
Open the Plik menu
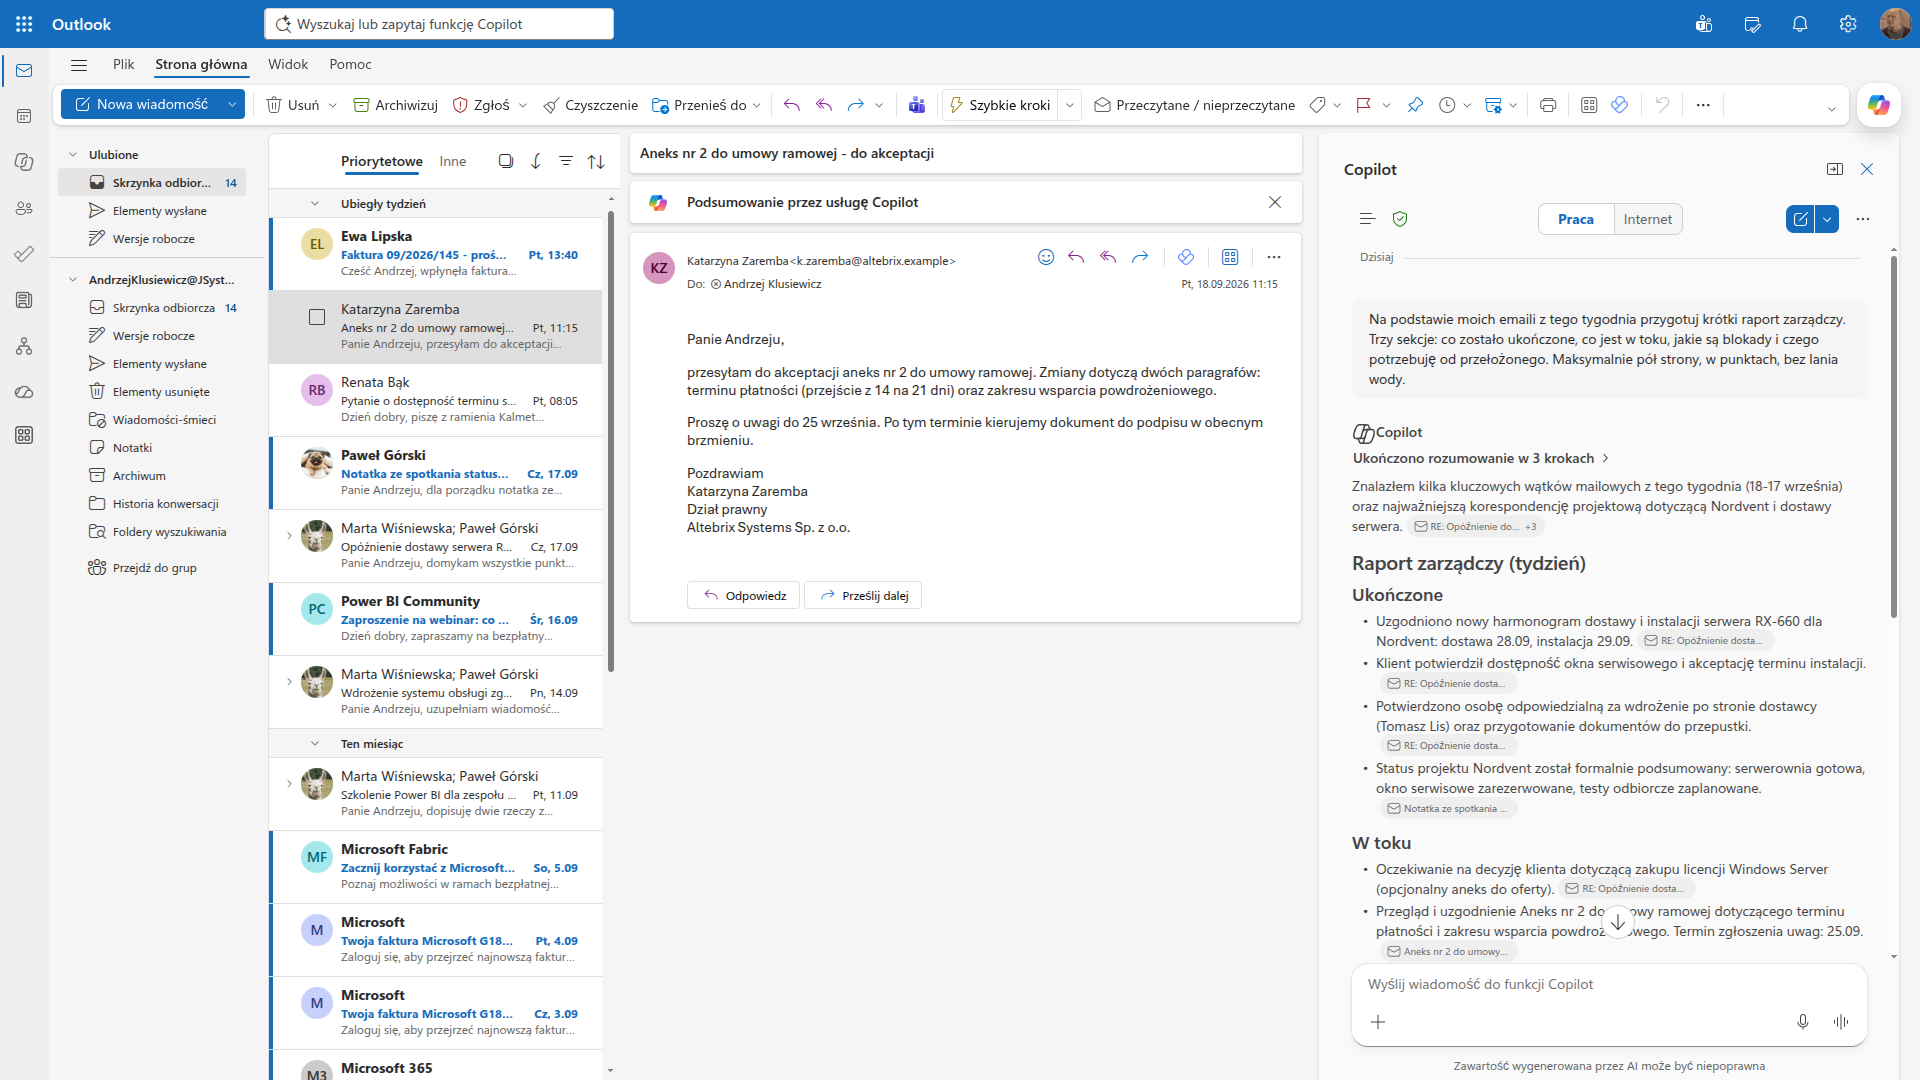(x=124, y=65)
